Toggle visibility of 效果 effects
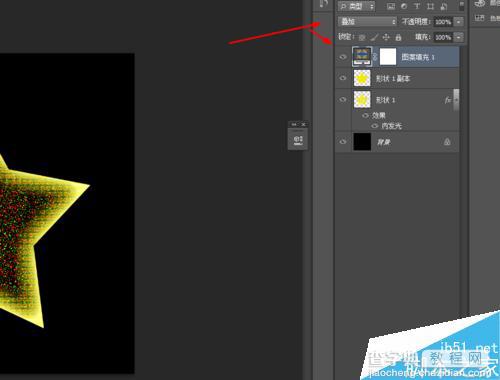This screenshot has width=500, height=380. [366, 115]
